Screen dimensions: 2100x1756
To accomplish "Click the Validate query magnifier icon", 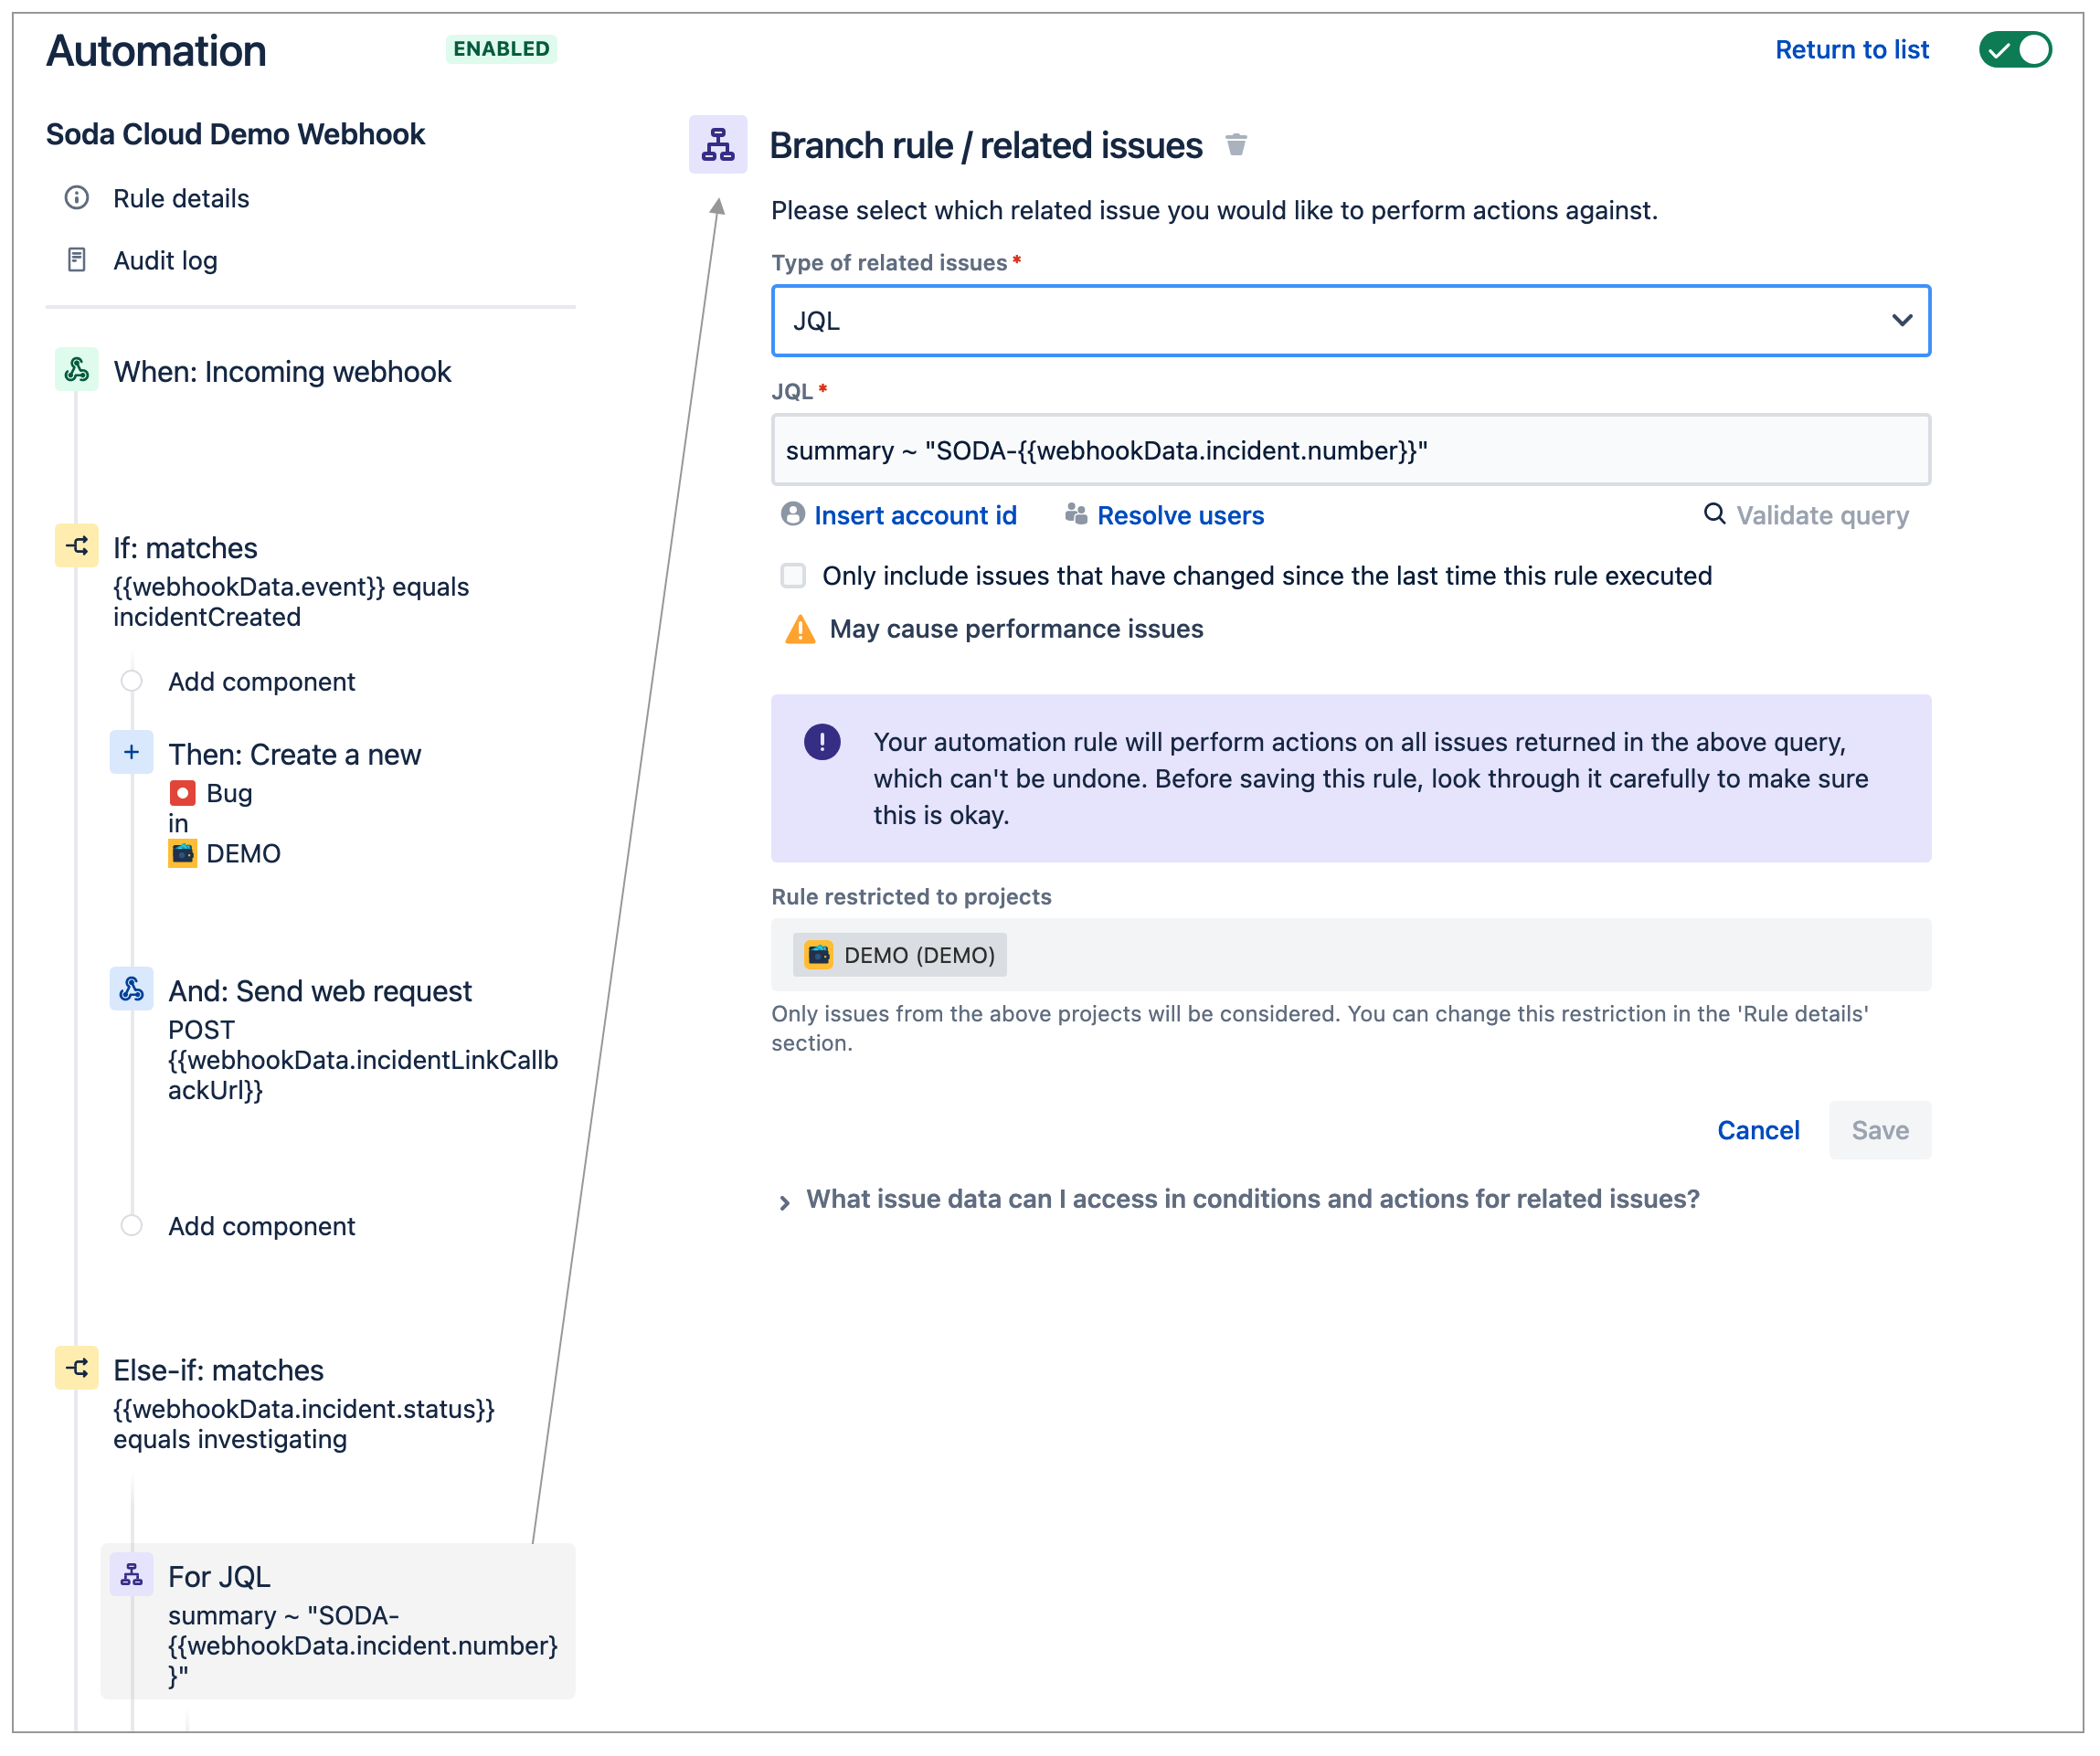I will click(1714, 514).
